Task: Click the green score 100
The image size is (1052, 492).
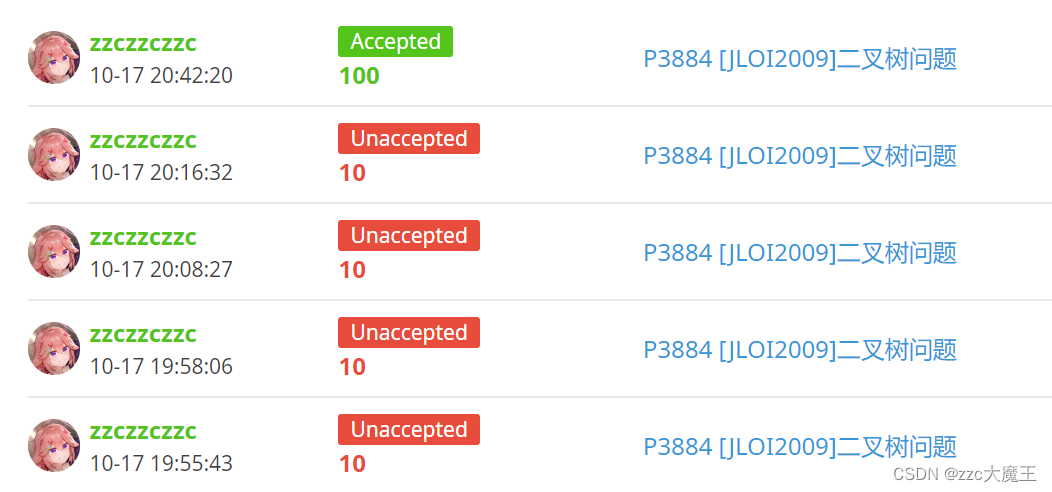Action: [x=359, y=77]
